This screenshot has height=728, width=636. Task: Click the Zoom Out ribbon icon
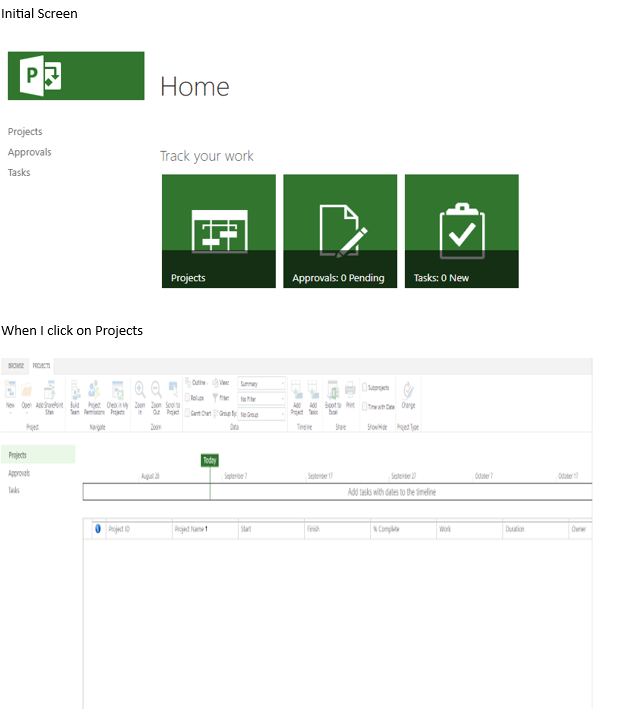[156, 397]
